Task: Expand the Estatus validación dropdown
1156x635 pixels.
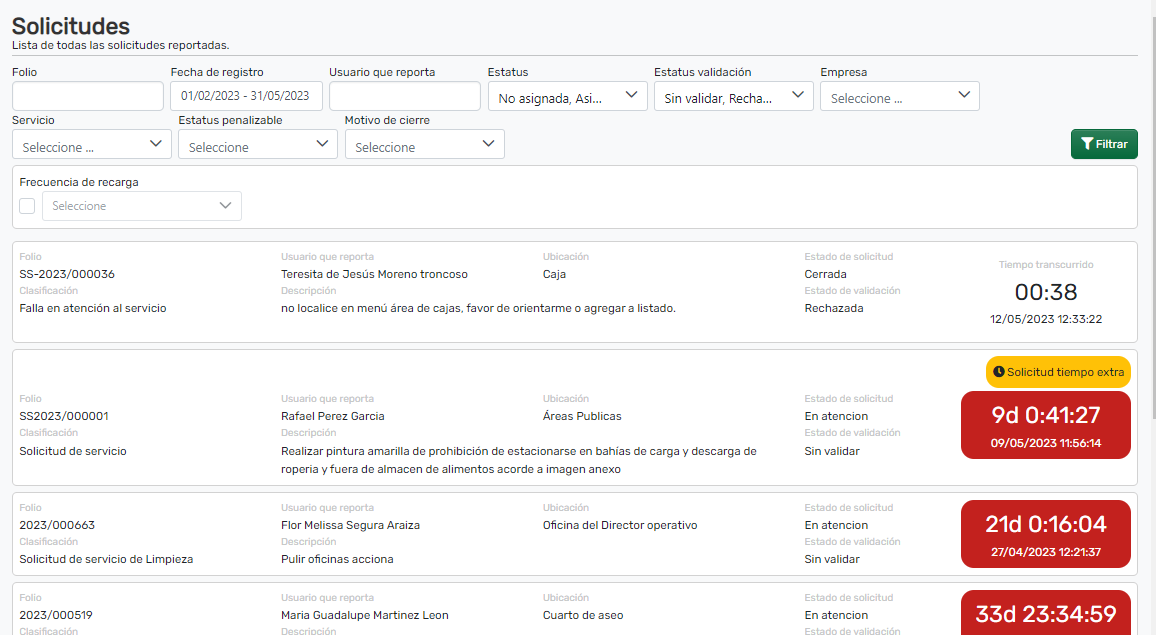Action: pos(733,97)
